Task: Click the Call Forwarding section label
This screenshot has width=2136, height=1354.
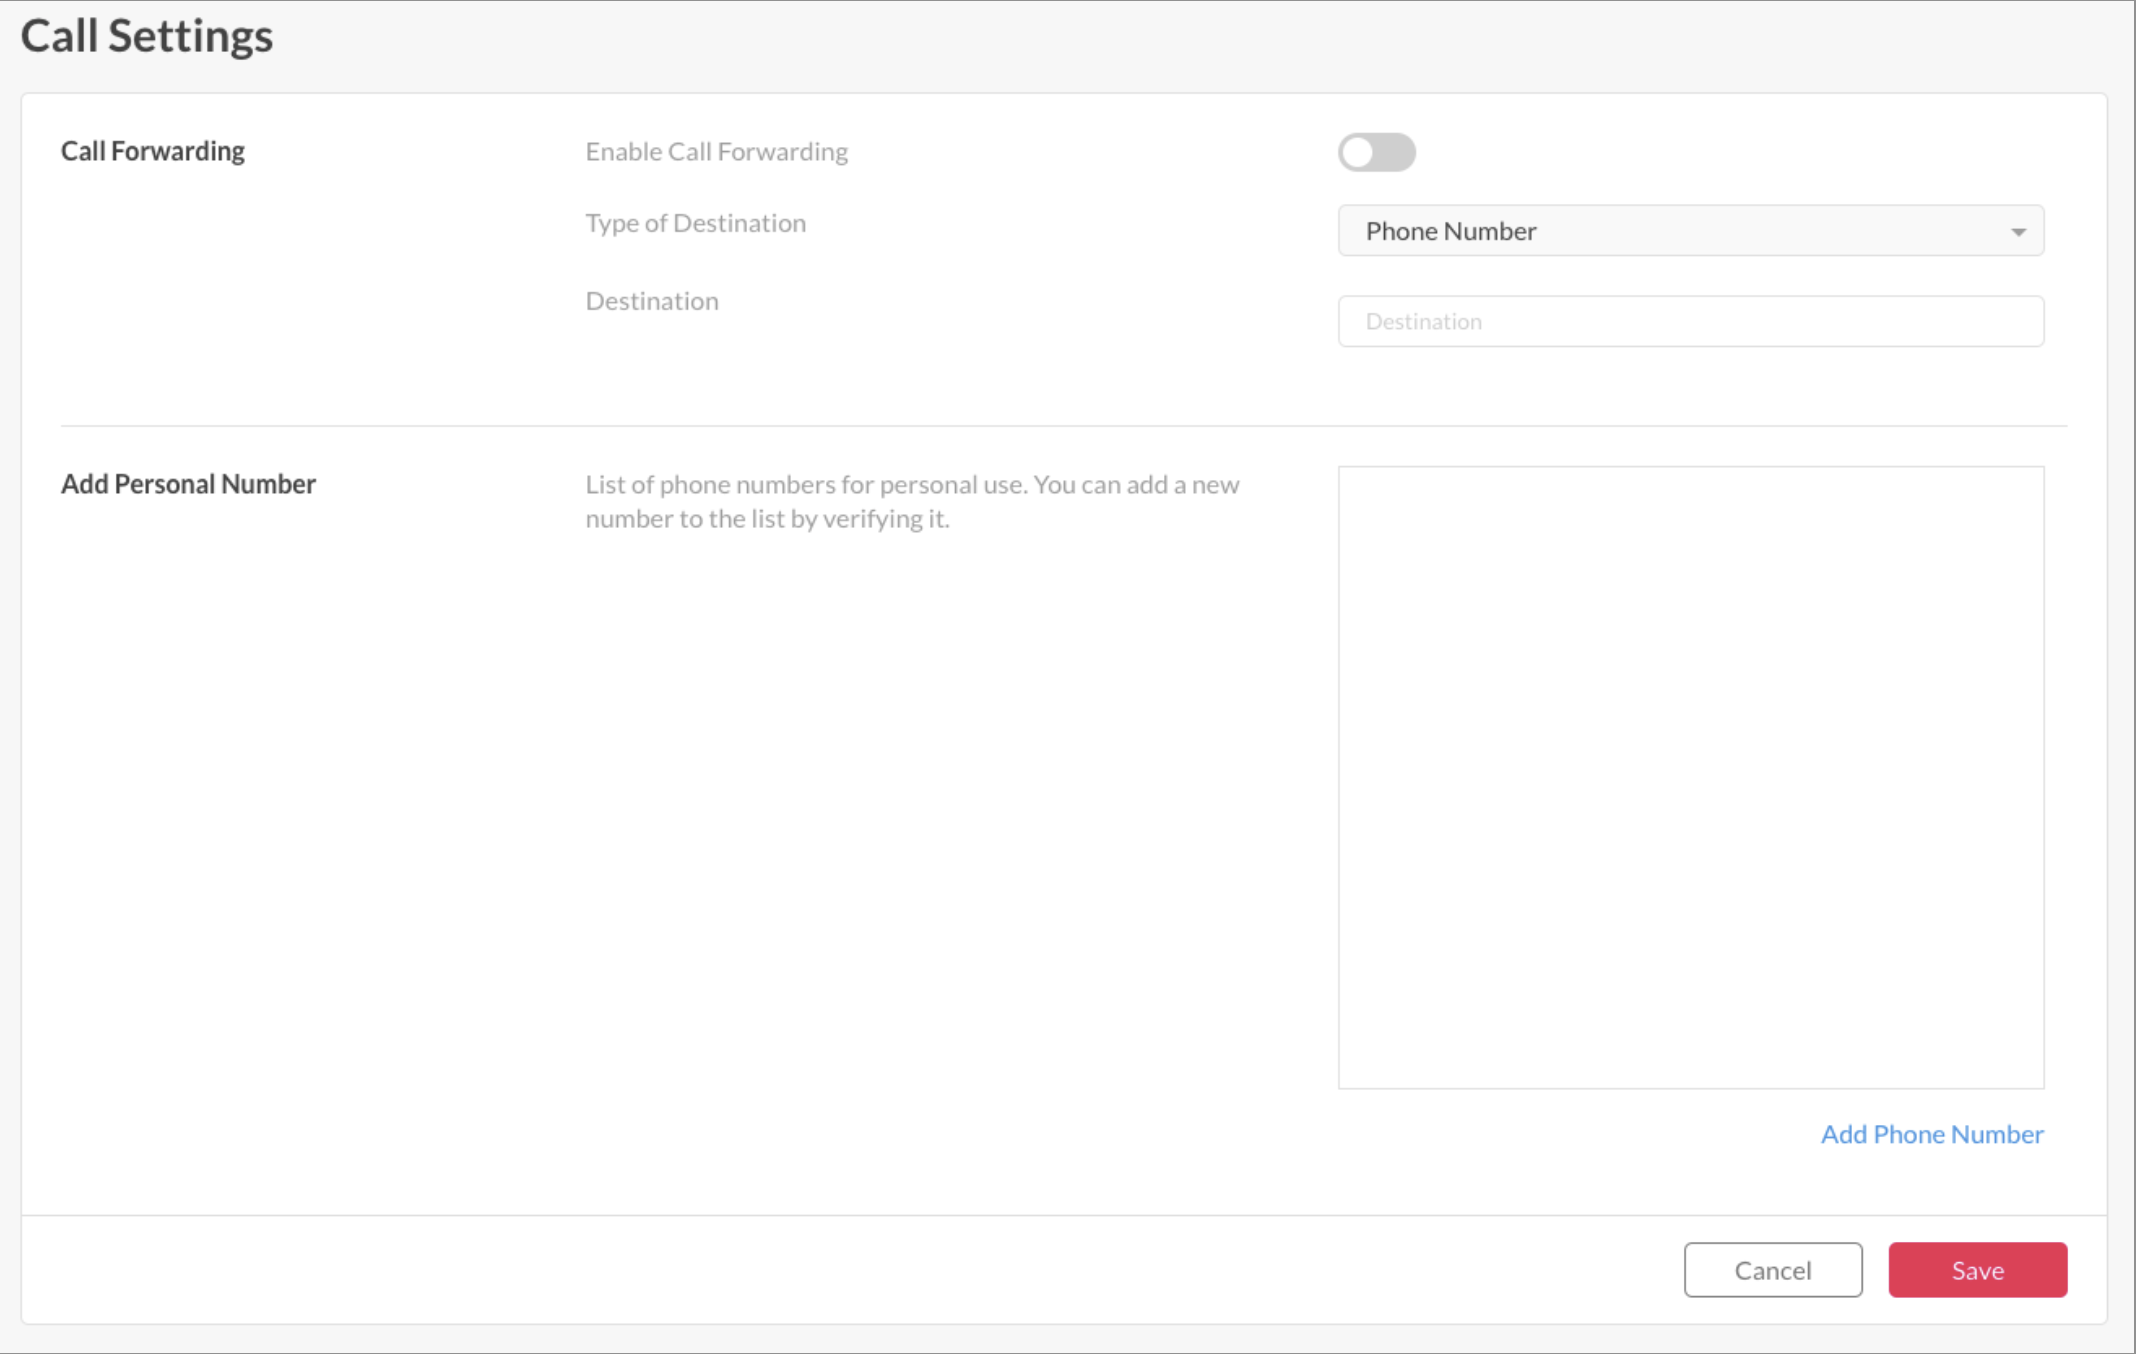Action: [x=153, y=151]
